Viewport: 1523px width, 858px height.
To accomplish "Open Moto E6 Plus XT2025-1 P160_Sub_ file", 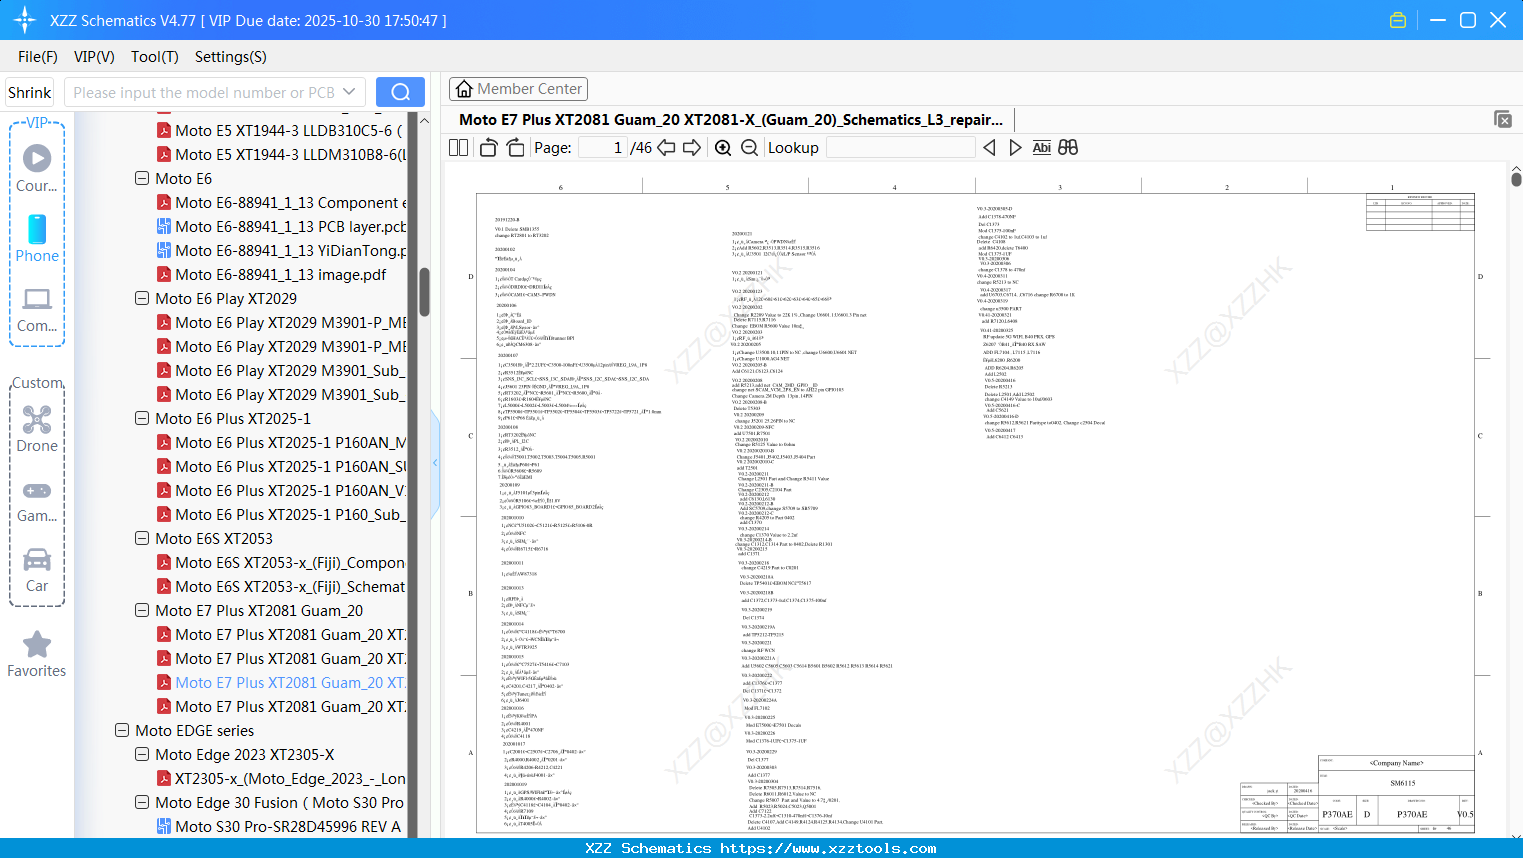I will tap(279, 515).
